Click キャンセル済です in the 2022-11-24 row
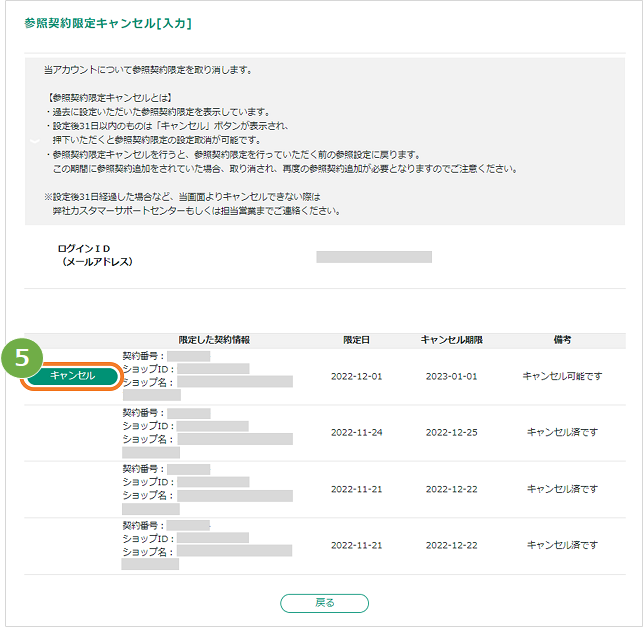Screen dimensions: 643x627 click(562, 432)
